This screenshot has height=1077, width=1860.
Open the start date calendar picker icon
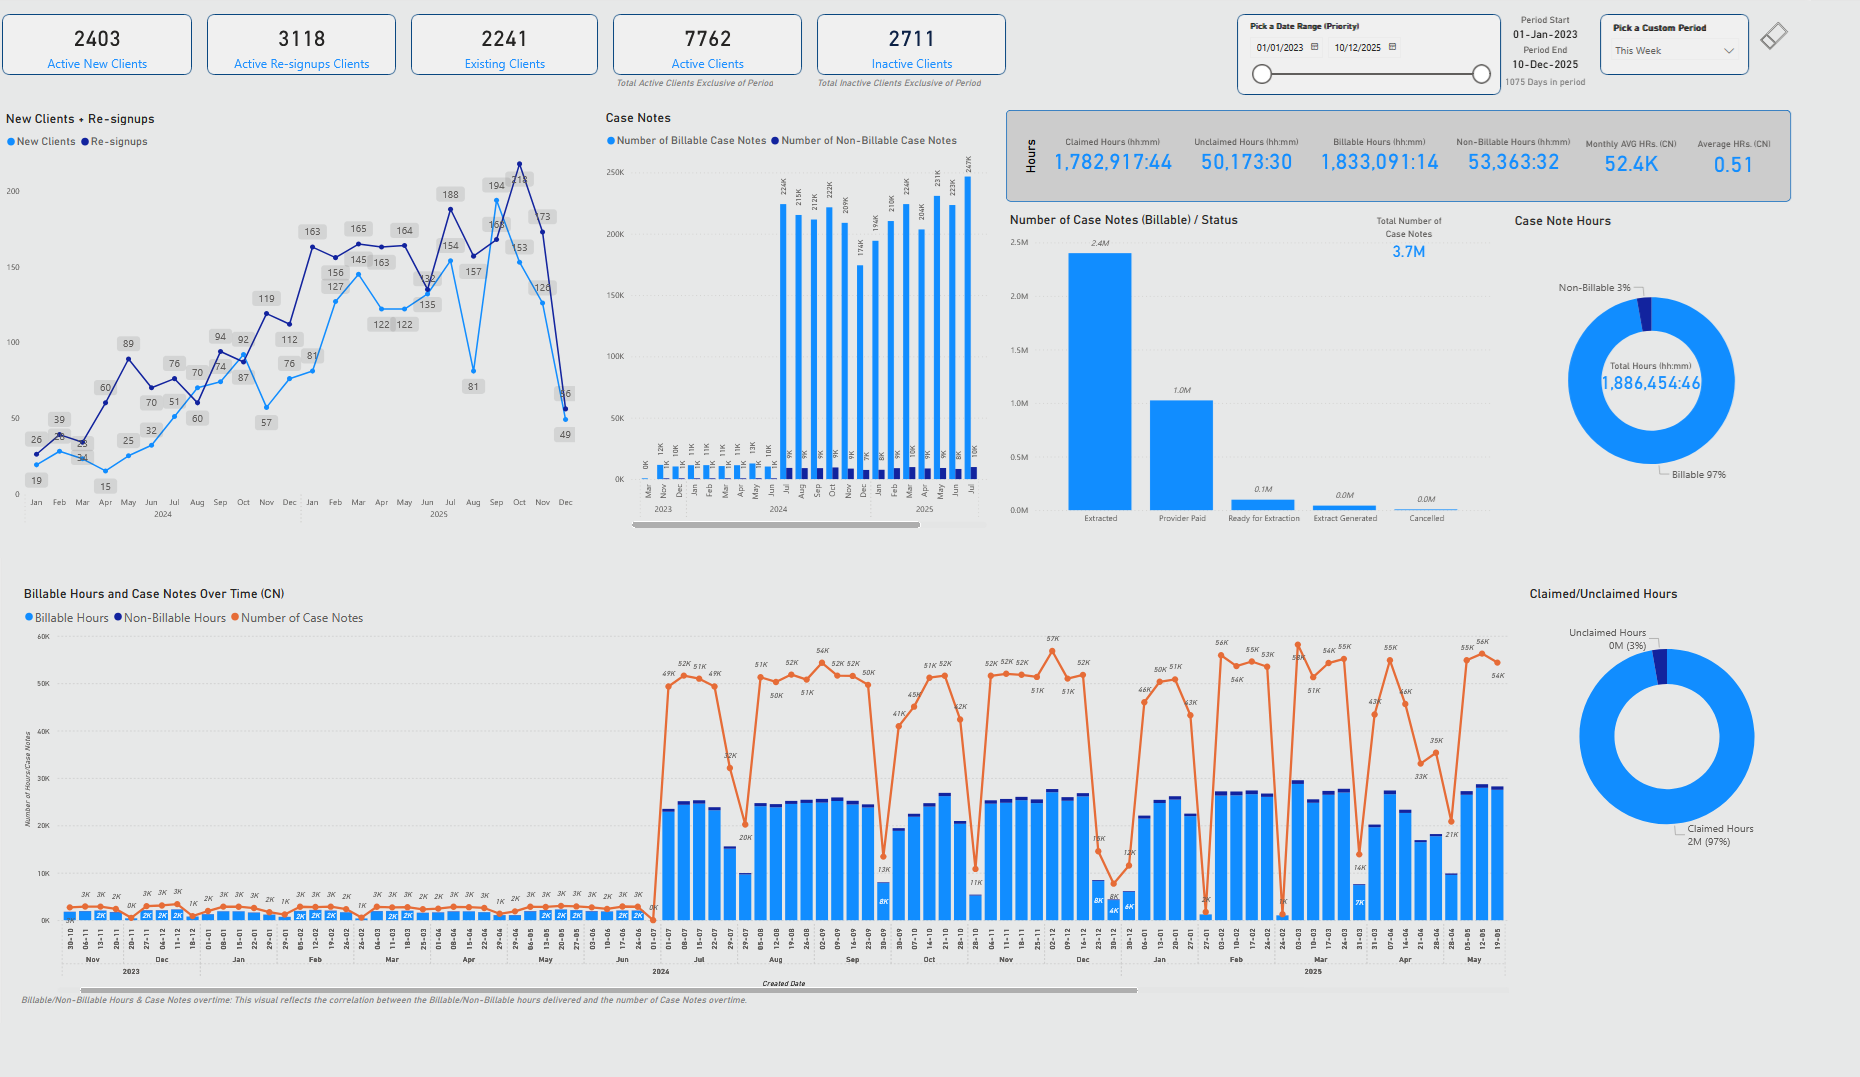[1314, 47]
